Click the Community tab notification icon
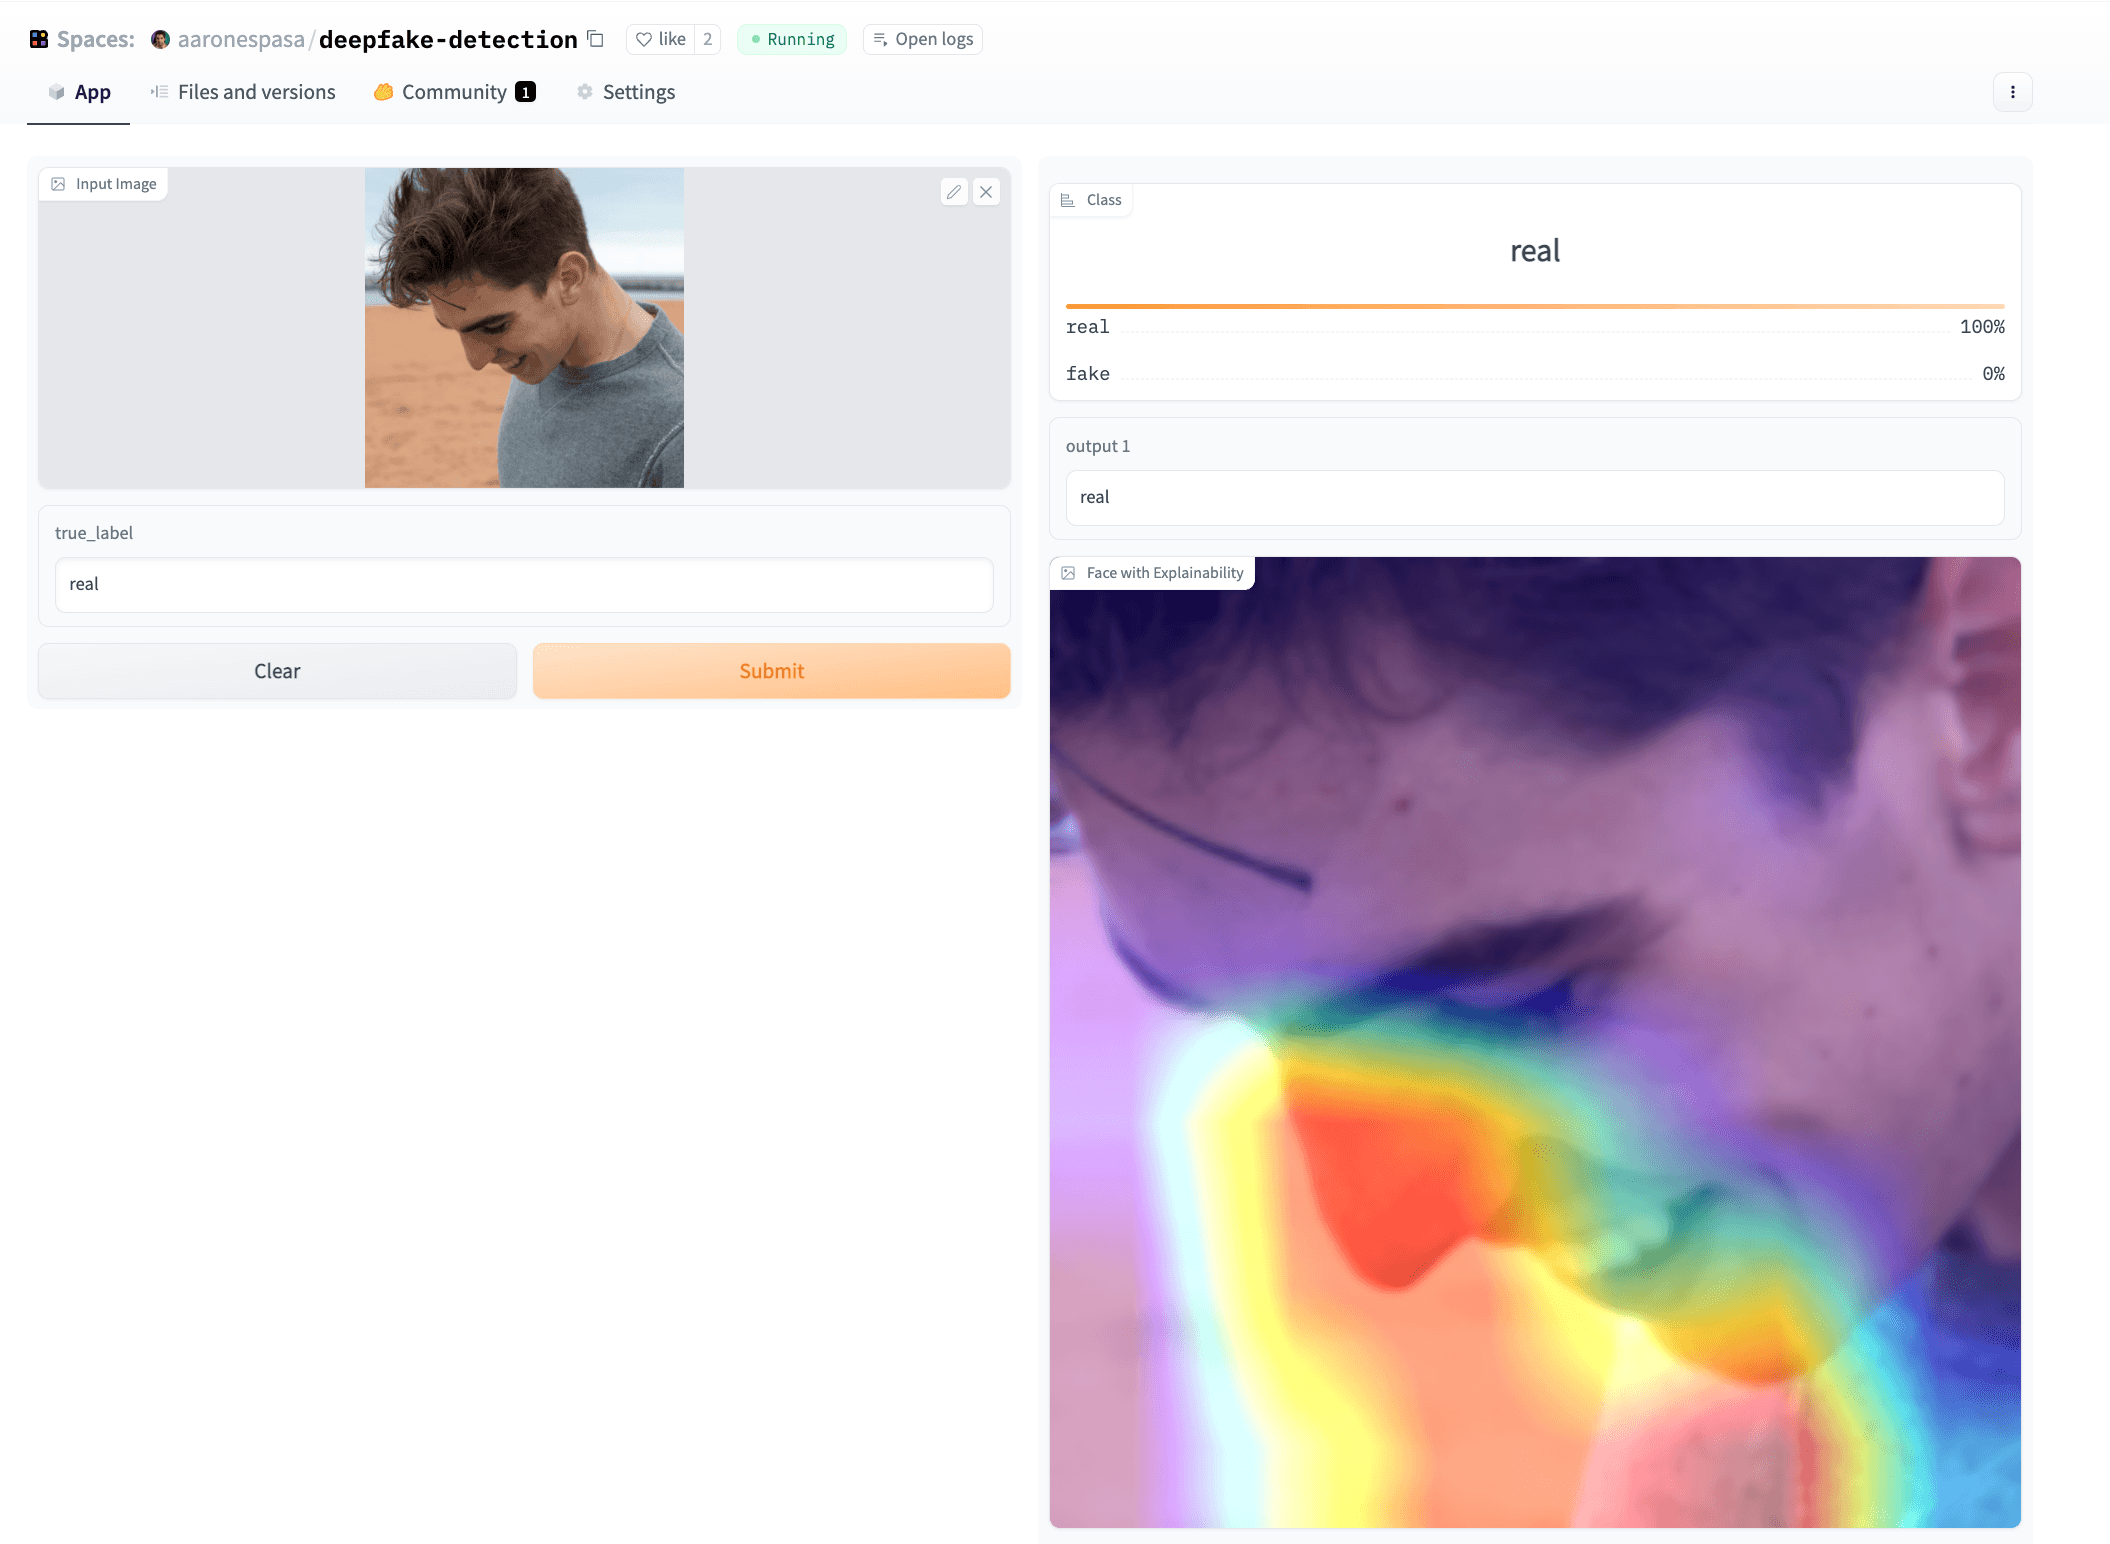Screen dimensions: 2110x1544 click(528, 92)
